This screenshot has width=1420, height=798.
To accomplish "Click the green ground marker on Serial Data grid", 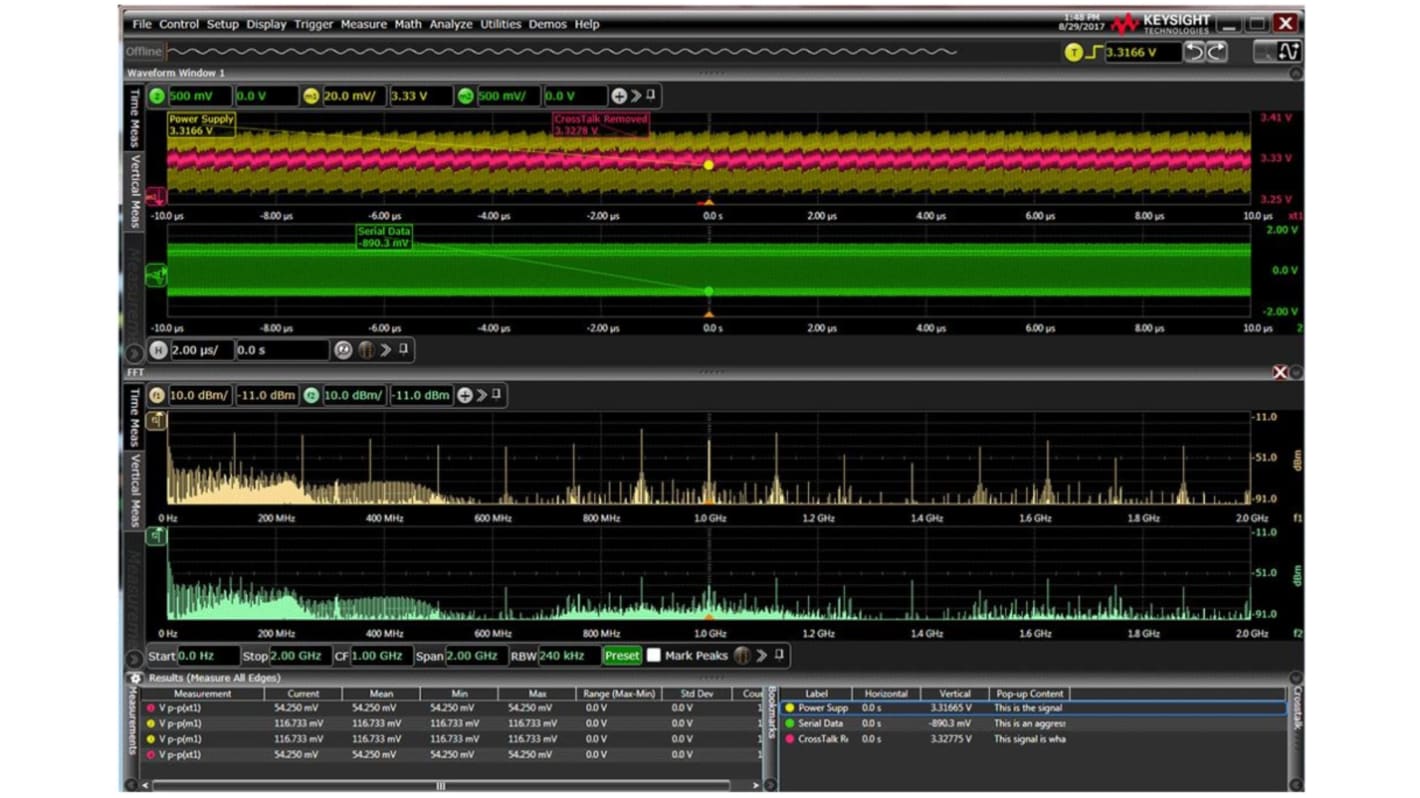I will click(157, 275).
